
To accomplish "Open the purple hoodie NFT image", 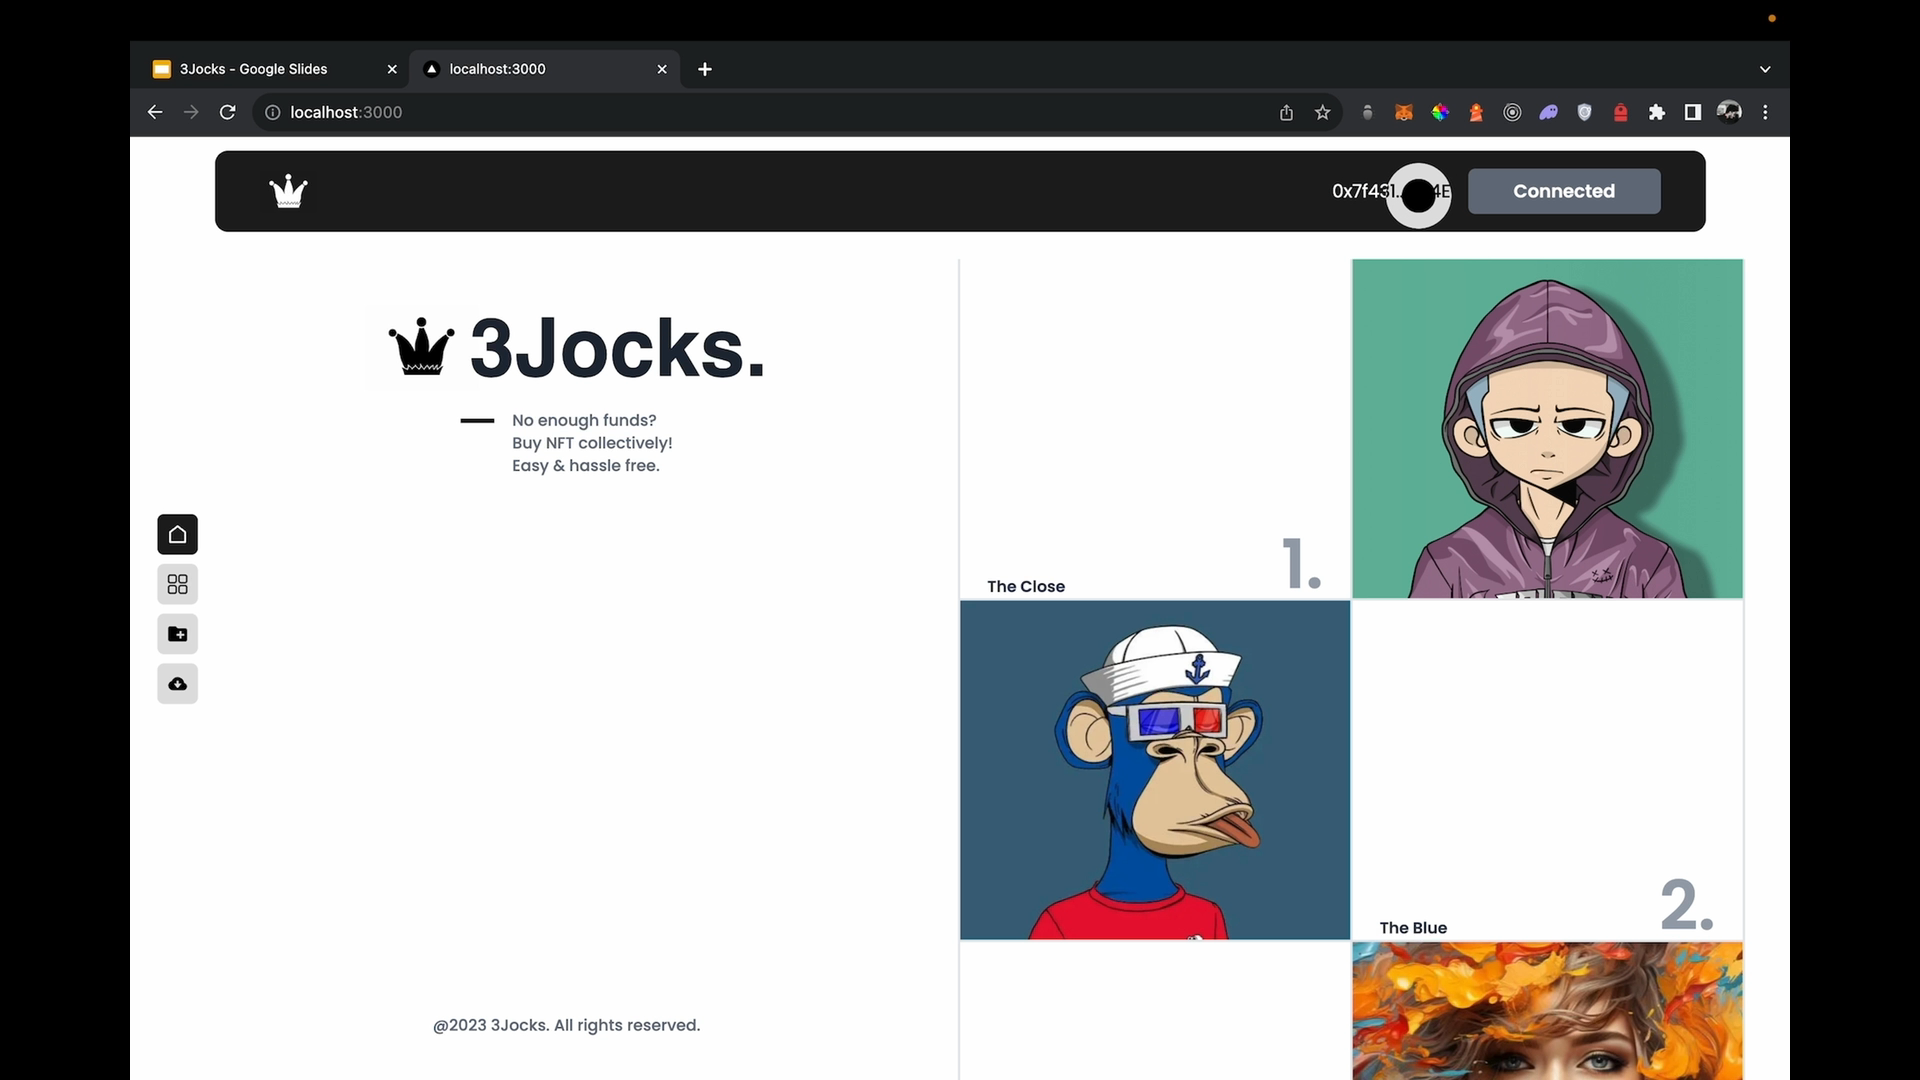I will click(x=1547, y=429).
